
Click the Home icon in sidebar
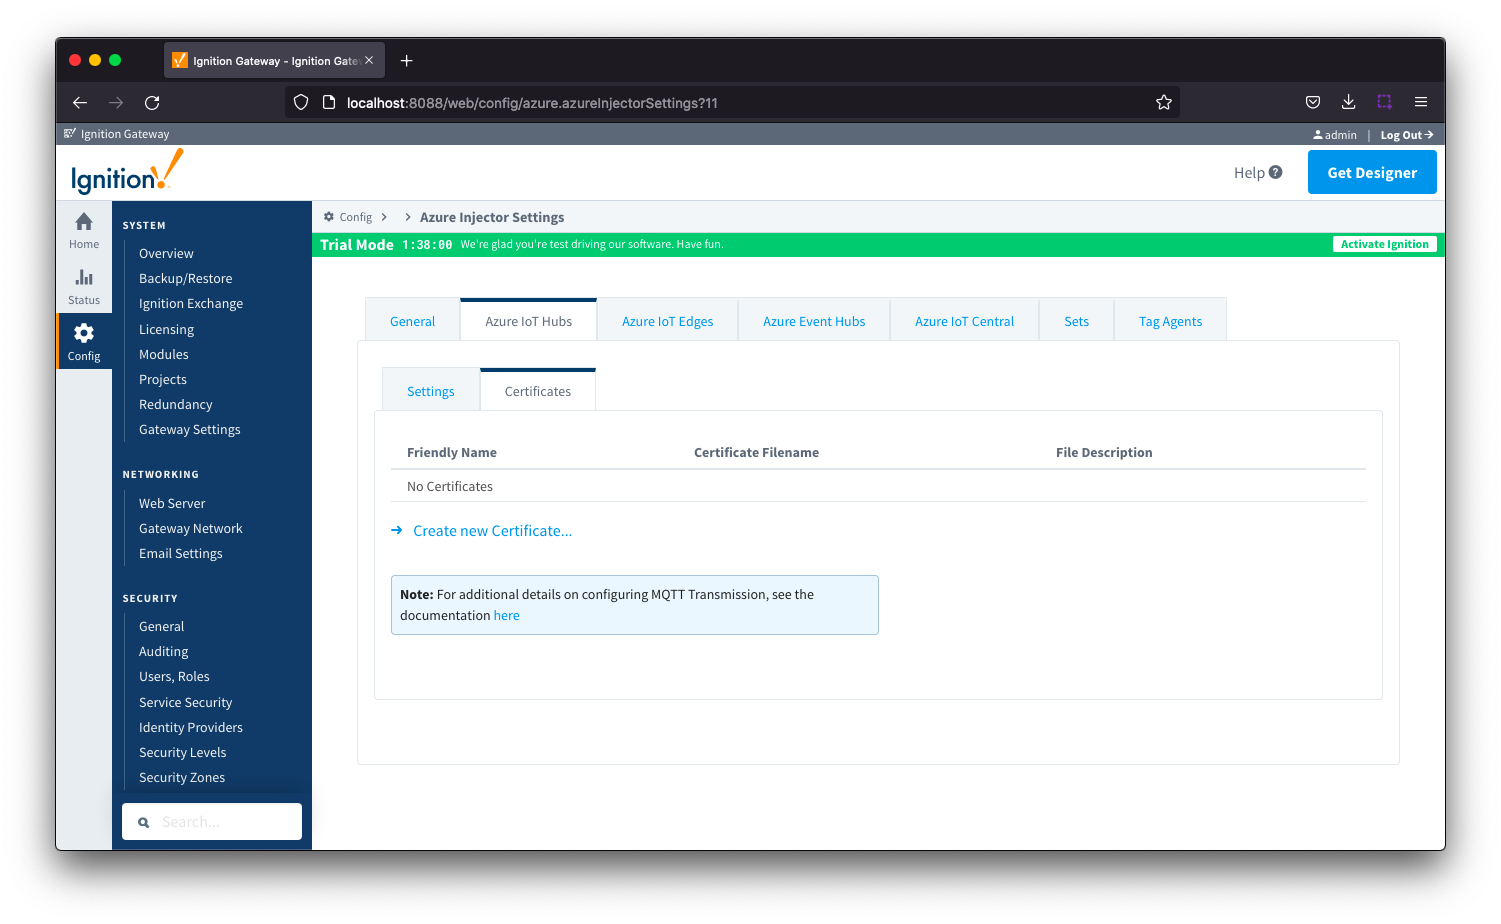point(84,222)
